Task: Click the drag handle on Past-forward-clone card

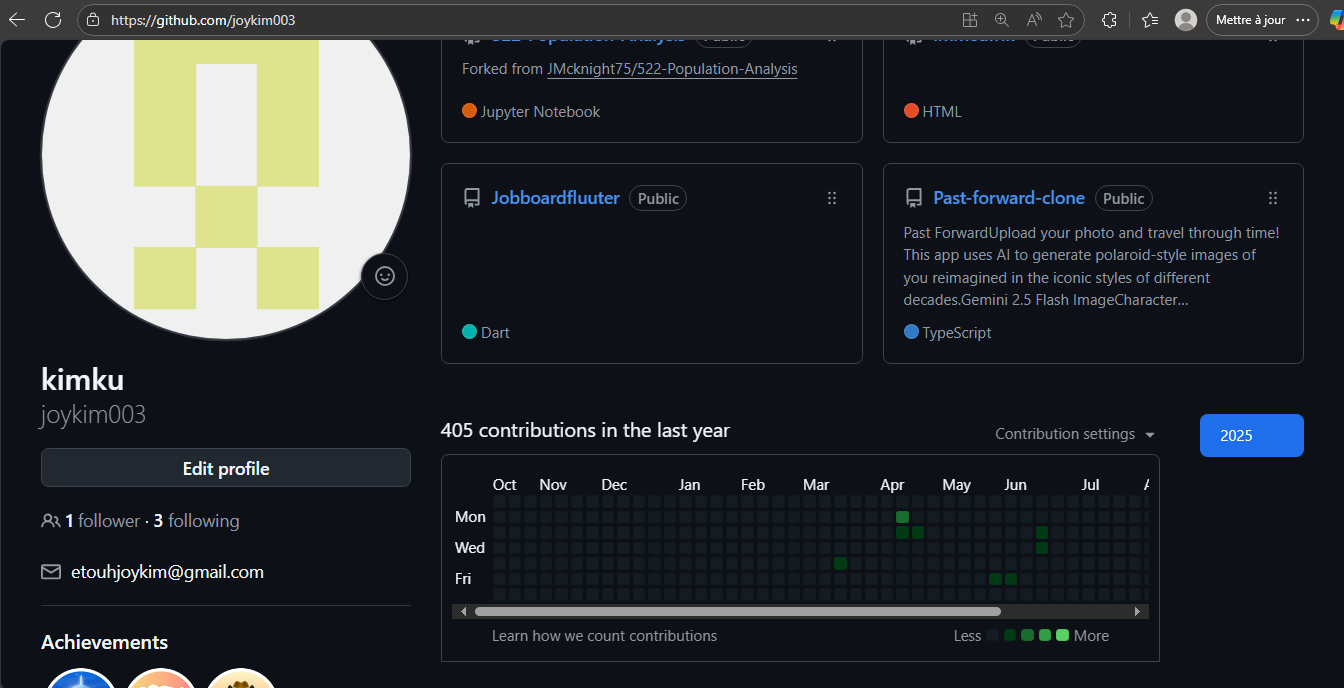Action: (x=1272, y=198)
